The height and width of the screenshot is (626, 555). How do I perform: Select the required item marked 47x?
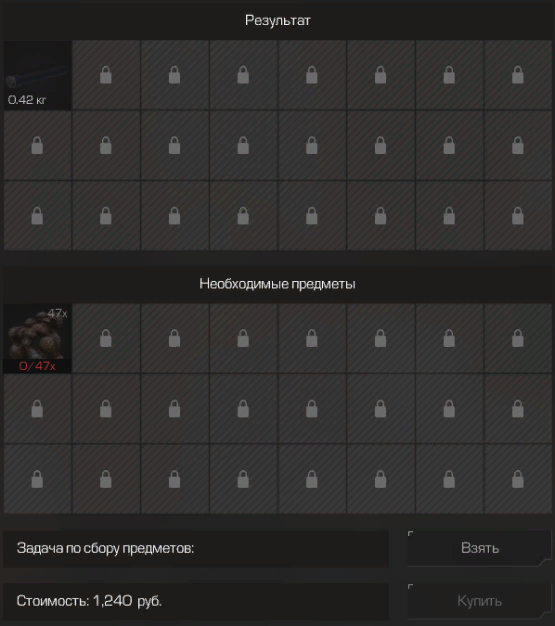pyautogui.click(x=38, y=338)
